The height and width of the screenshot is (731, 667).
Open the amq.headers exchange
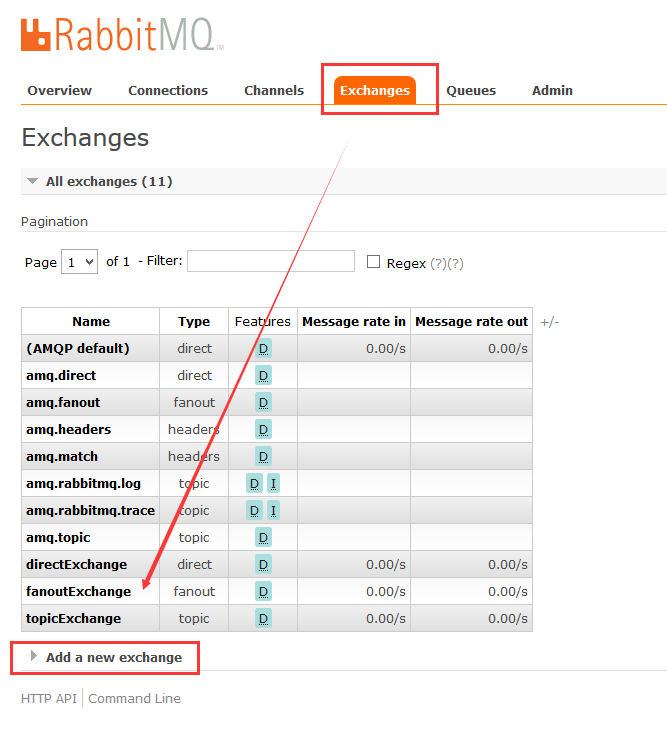click(69, 429)
